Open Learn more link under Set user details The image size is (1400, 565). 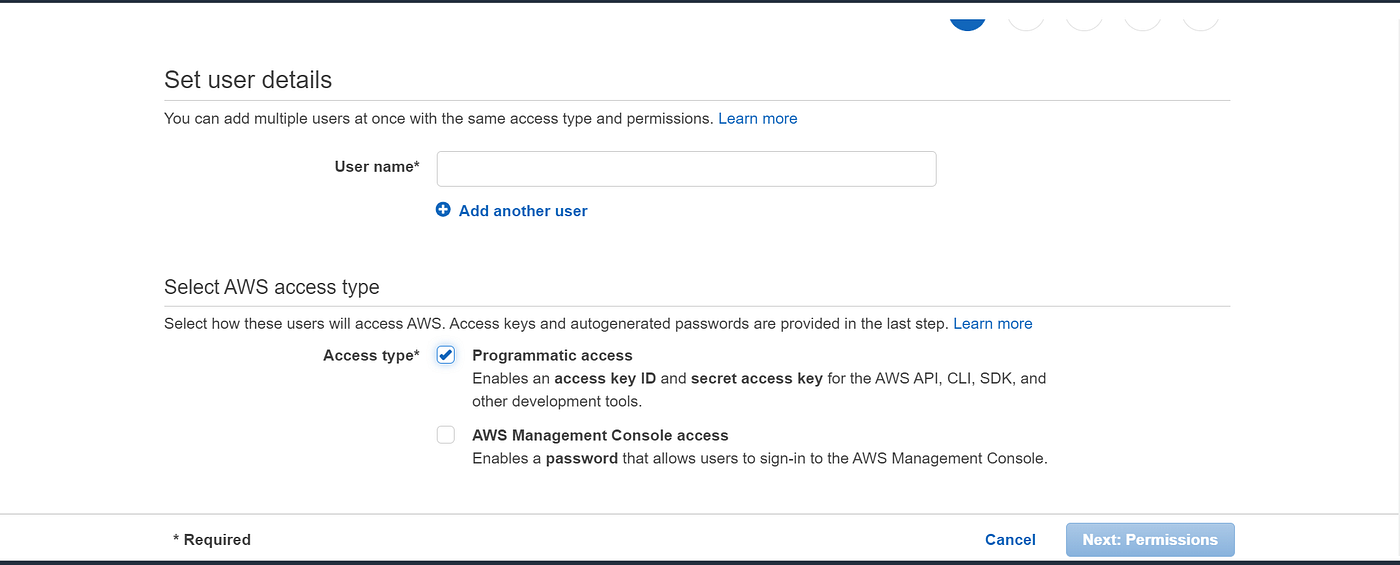[757, 118]
